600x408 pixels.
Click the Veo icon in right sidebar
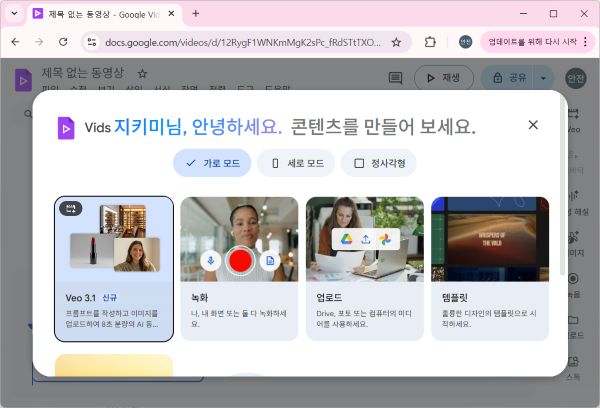click(x=573, y=113)
